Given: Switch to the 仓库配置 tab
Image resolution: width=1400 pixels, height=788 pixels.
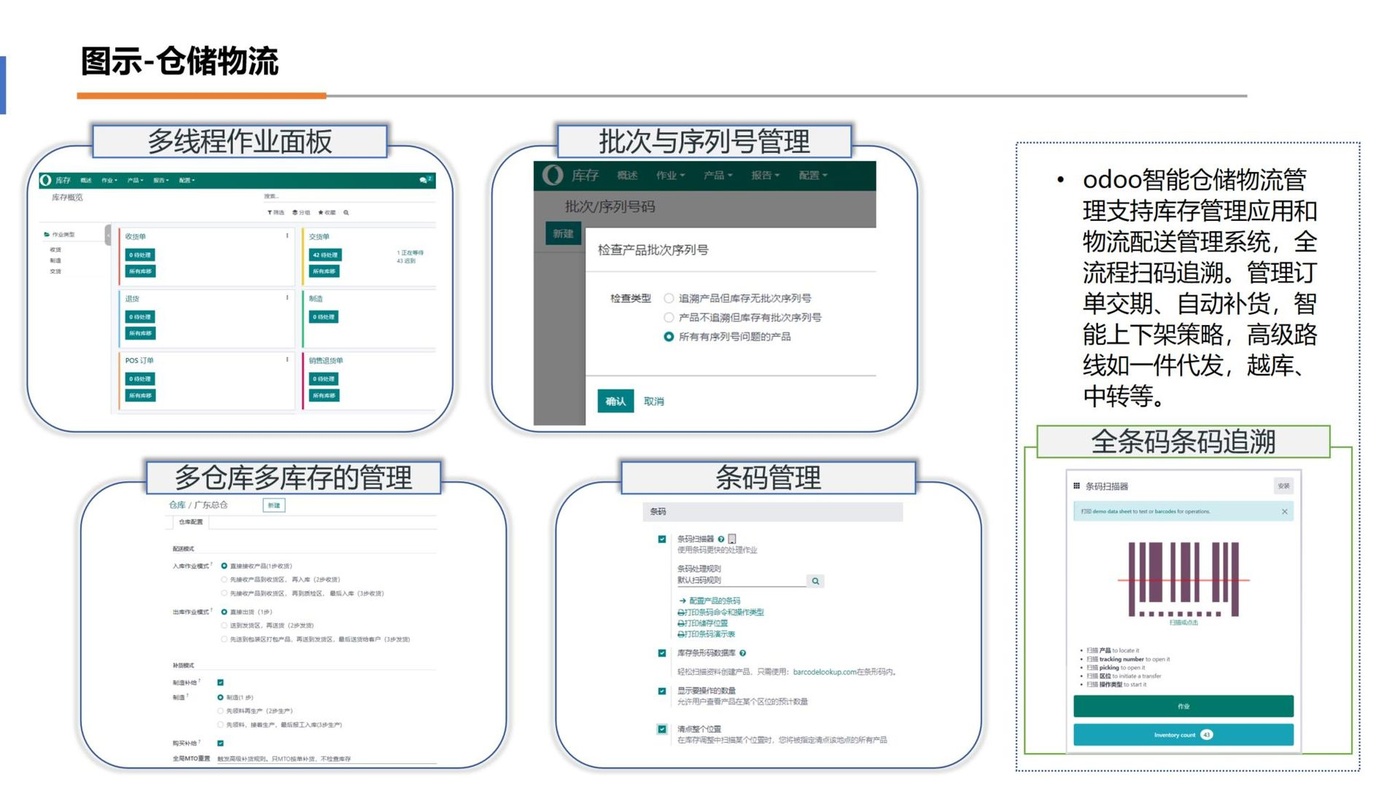Looking at the screenshot, I should tap(190, 522).
